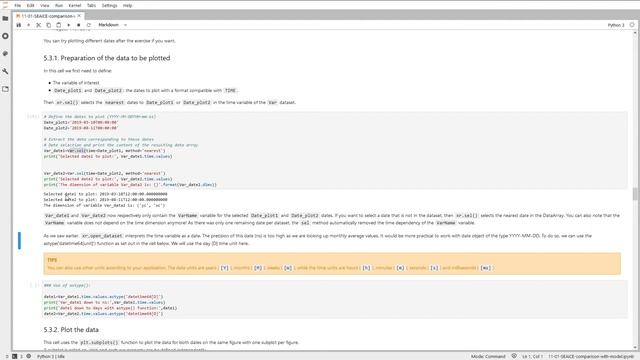This screenshot has width=640, height=360.
Task: Close the 11-01-SEAICE-comparison notebook tab
Action: [x=79, y=16]
